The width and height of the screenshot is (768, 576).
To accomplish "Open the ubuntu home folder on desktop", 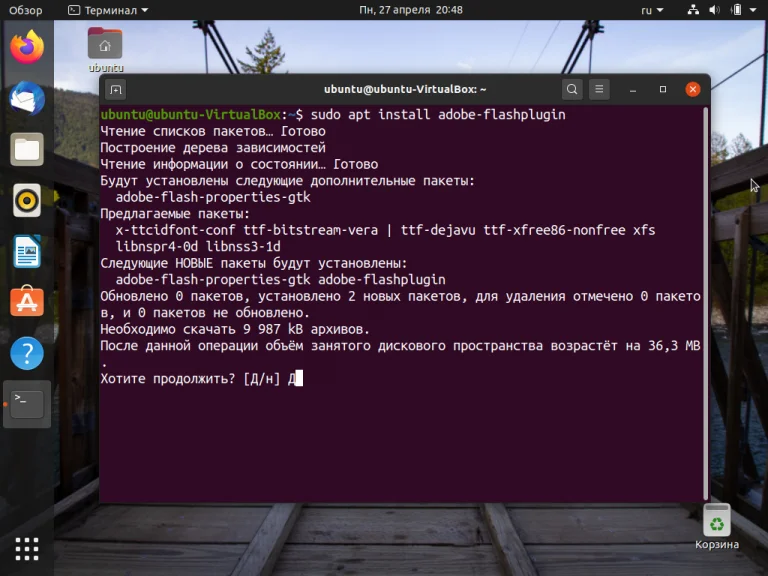I will click(105, 50).
